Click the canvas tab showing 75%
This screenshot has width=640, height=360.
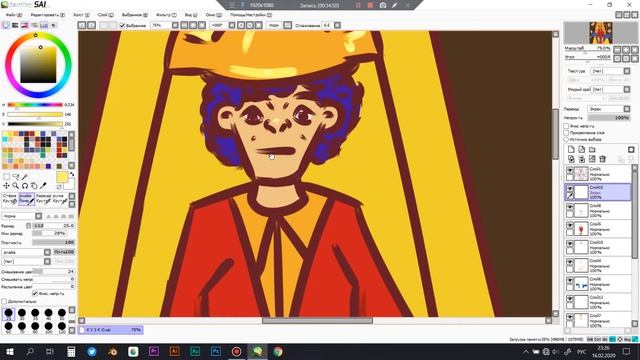111,329
